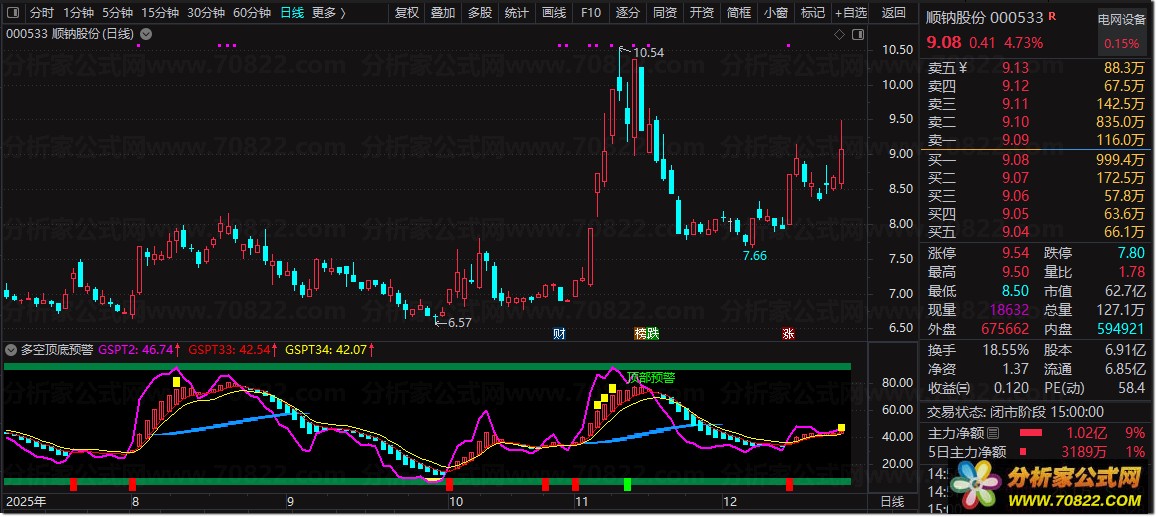This screenshot has height=517, width=1158.
Task: Toggle 复权 price adjustment
Action: (x=407, y=13)
